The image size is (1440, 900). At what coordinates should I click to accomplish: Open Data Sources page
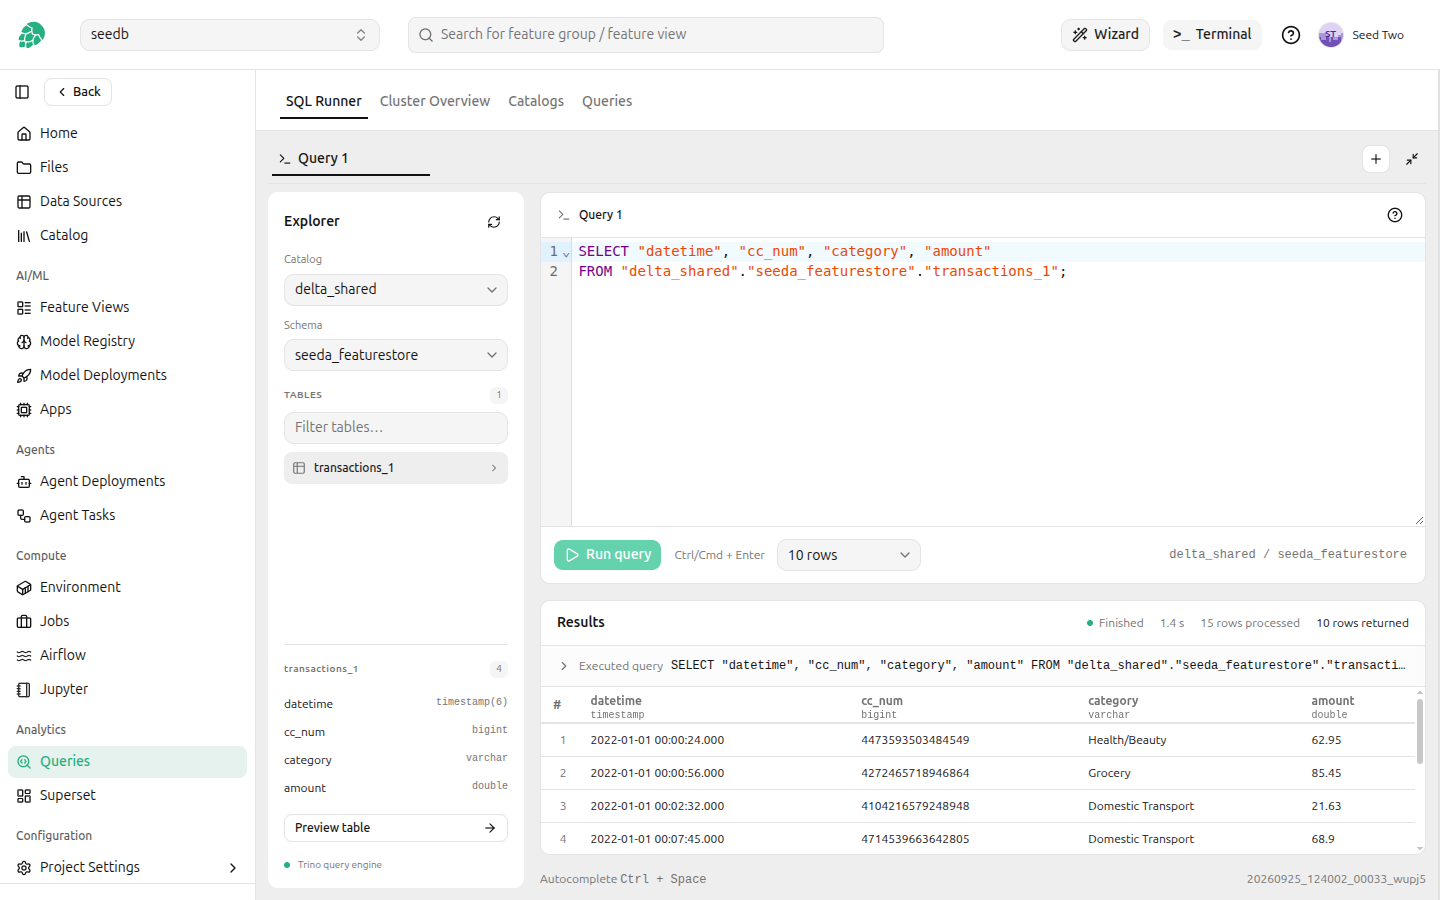coord(128,201)
